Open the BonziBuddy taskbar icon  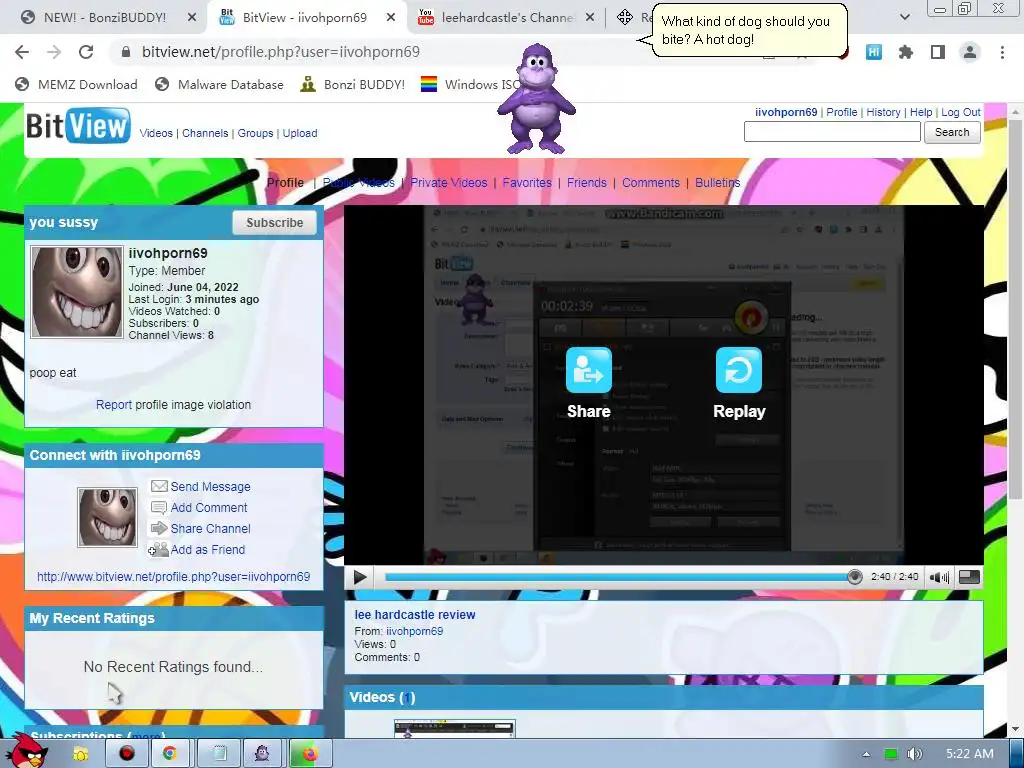click(x=262, y=754)
